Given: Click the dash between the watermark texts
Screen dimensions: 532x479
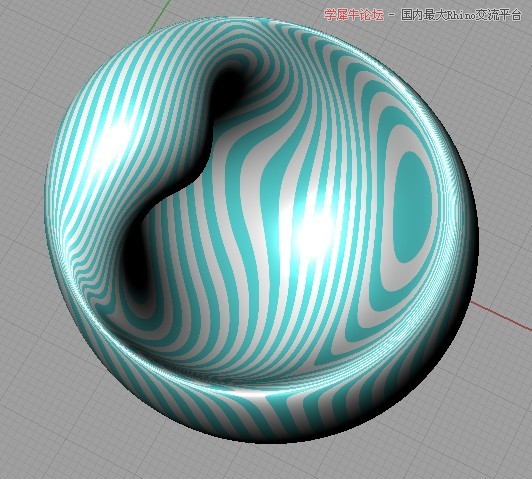Looking at the screenshot, I should [392, 16].
